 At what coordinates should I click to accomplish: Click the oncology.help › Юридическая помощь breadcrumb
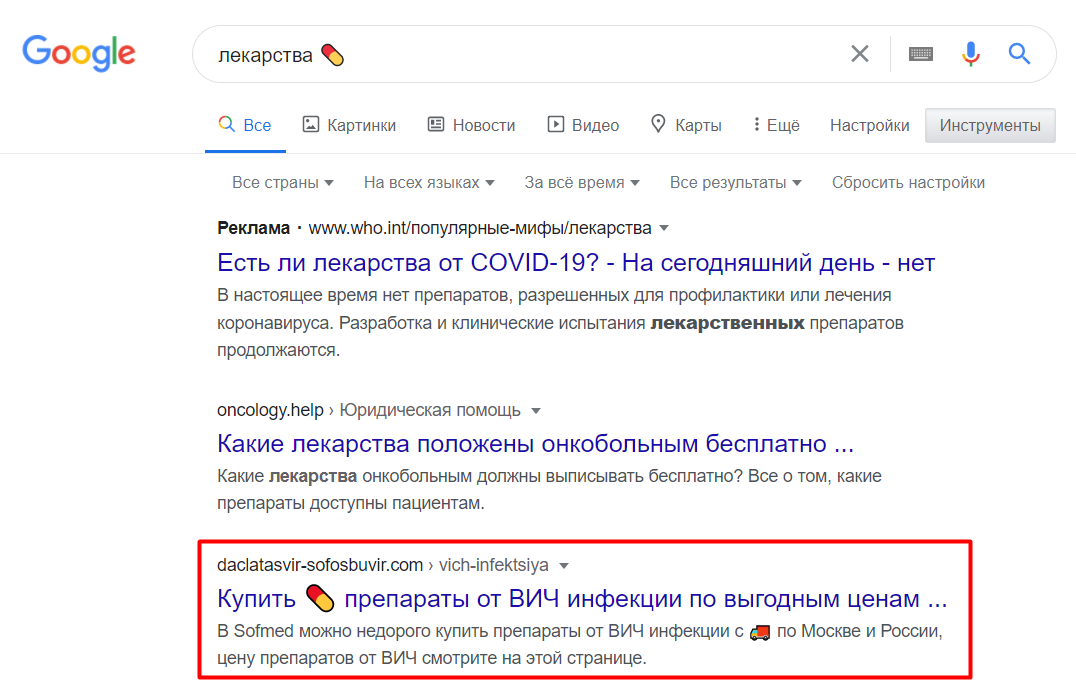369,410
